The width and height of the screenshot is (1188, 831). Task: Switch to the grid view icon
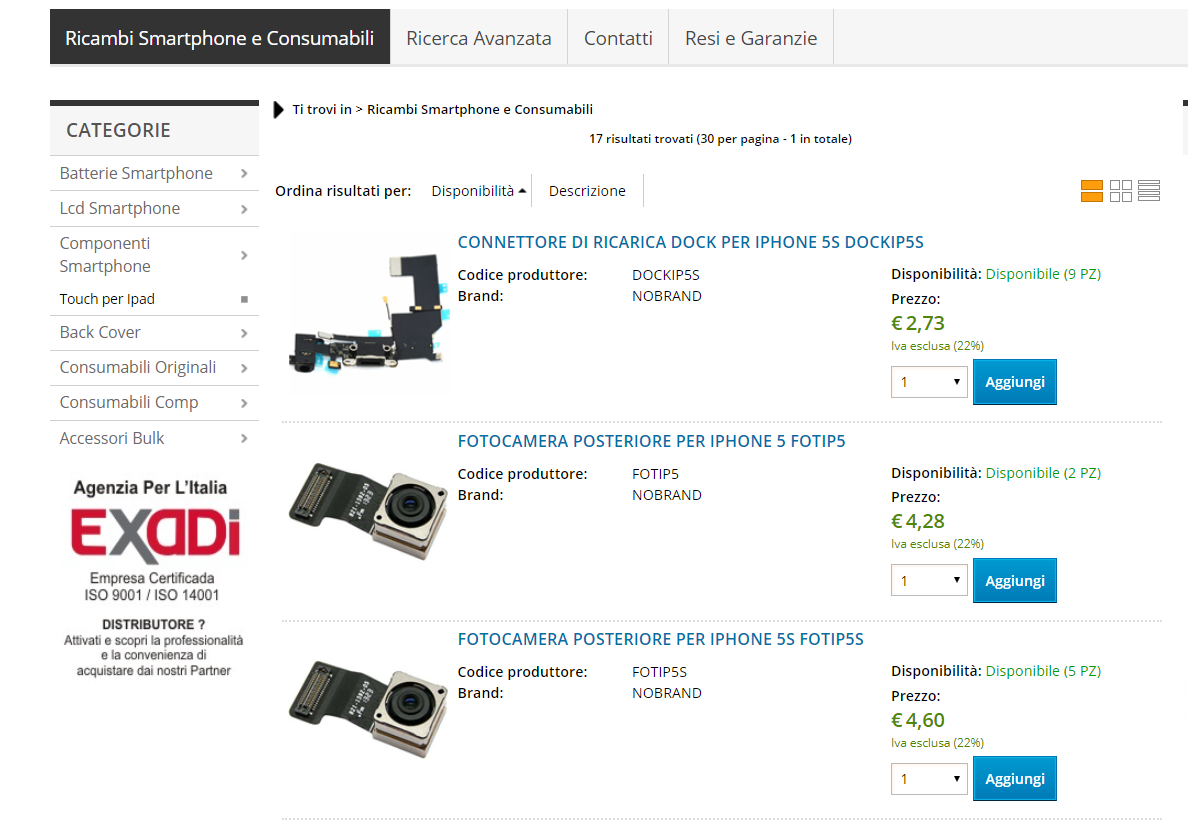1121,191
